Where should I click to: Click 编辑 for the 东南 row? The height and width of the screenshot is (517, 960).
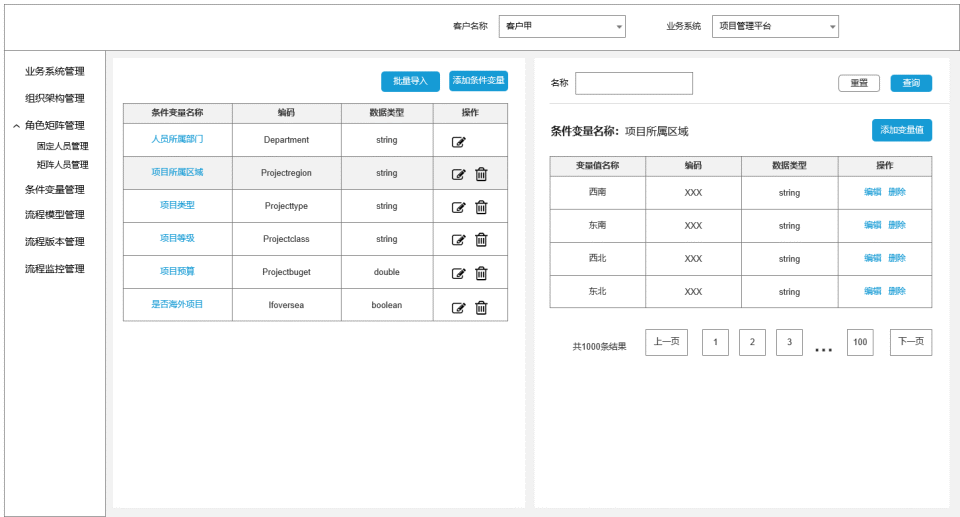point(872,225)
